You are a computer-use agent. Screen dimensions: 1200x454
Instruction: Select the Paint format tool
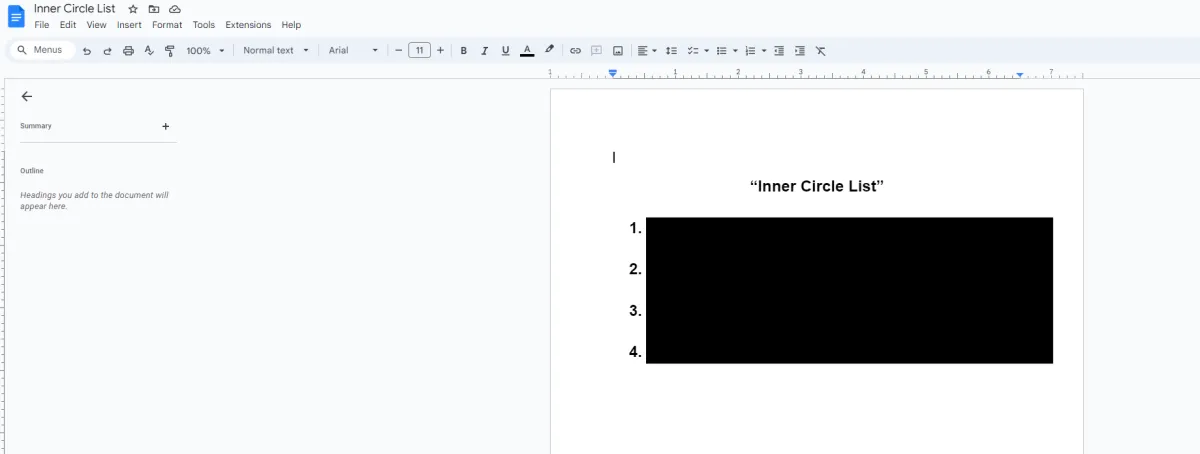pos(169,50)
